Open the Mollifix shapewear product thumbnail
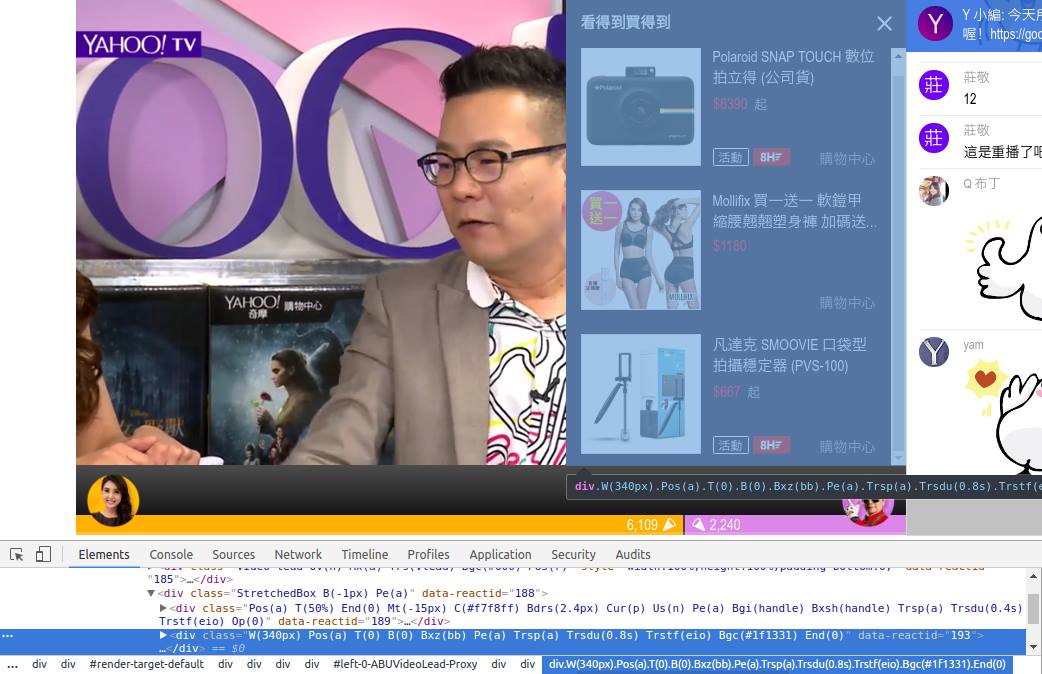1042x674 pixels. pyautogui.click(x=641, y=250)
